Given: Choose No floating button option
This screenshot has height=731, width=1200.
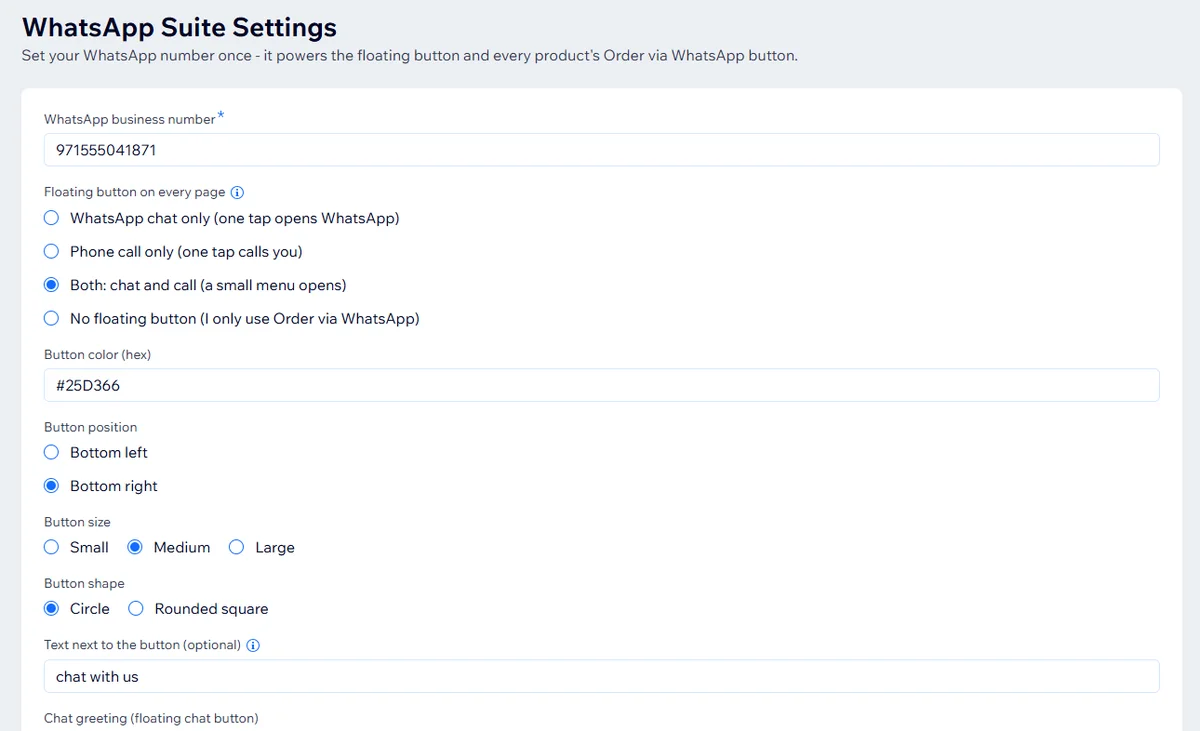Looking at the screenshot, I should pyautogui.click(x=51, y=319).
